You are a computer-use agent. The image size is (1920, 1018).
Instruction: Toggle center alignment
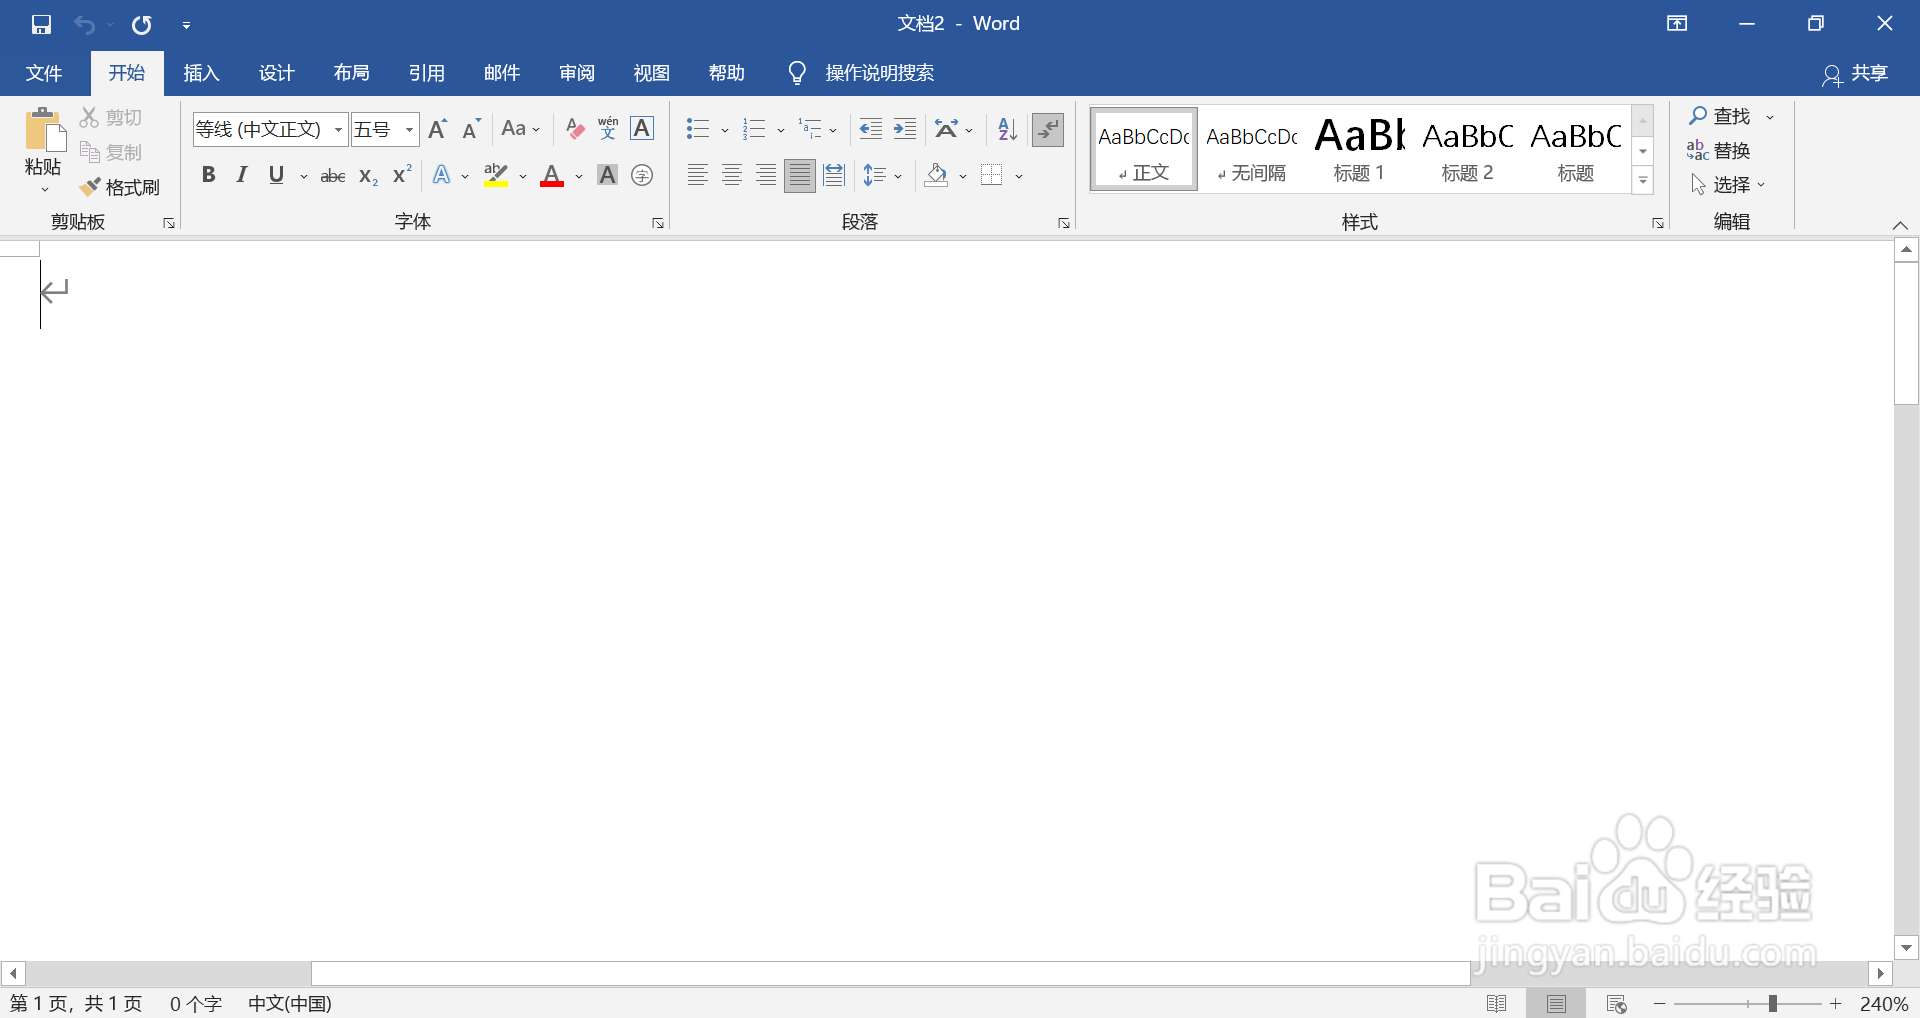point(732,176)
